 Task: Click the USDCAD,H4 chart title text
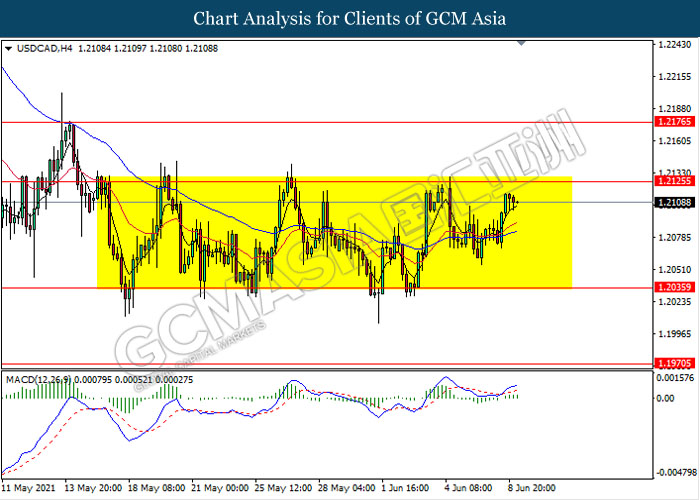(x=45, y=49)
